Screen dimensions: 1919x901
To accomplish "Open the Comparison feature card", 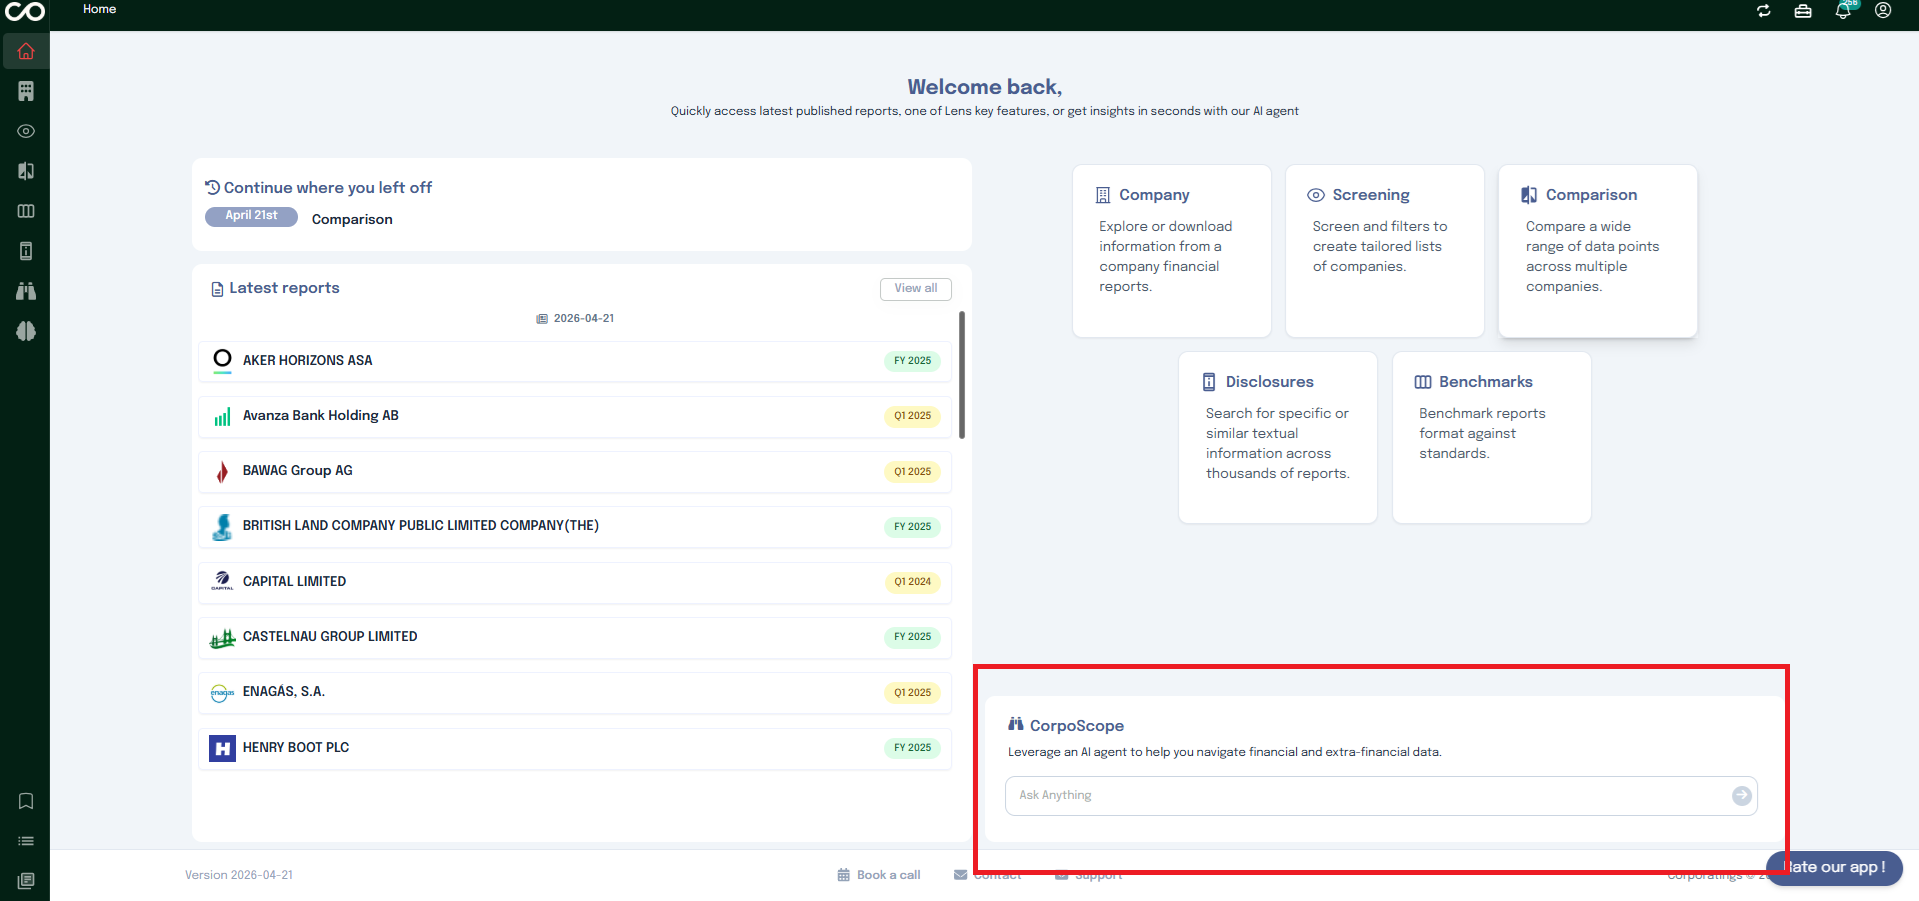I will tap(1598, 251).
